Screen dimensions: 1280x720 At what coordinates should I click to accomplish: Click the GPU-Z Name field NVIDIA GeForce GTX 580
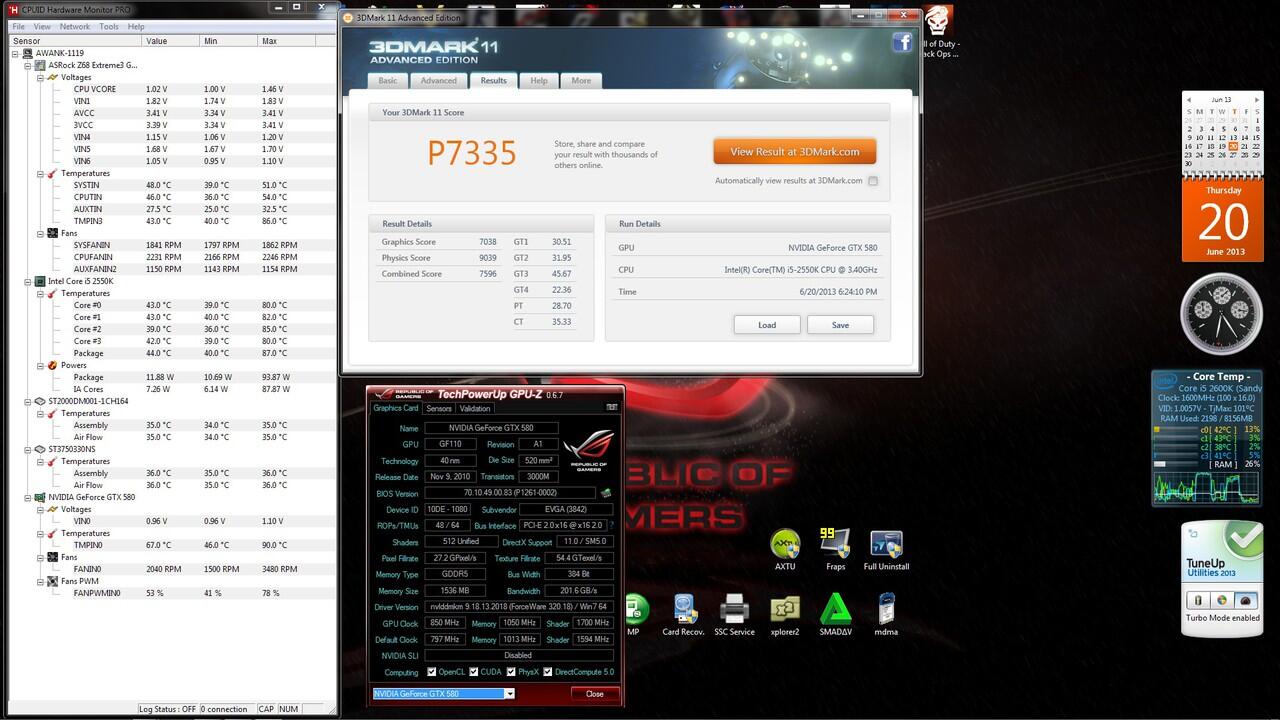click(x=491, y=428)
